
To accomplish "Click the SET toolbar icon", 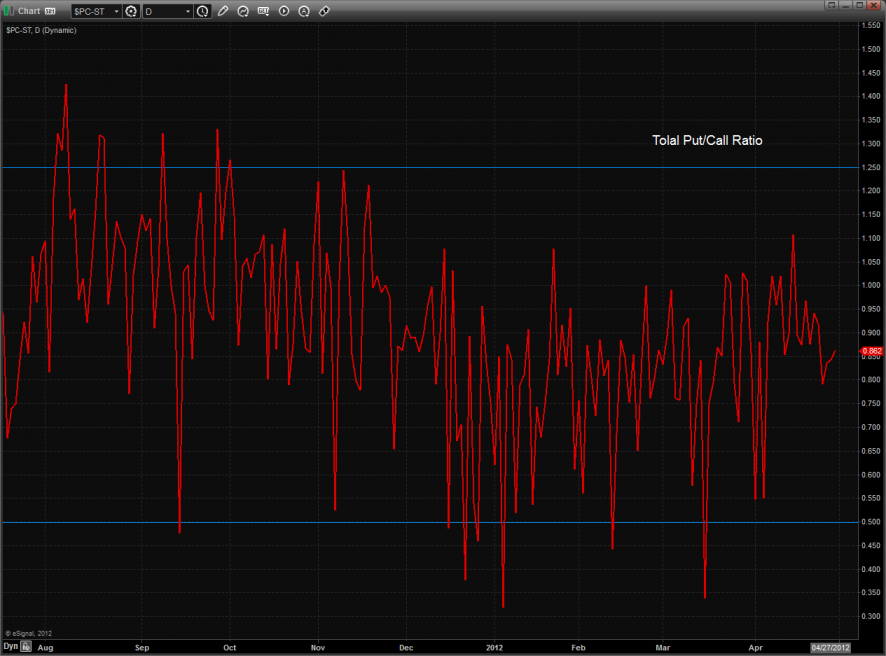I will tap(263, 11).
